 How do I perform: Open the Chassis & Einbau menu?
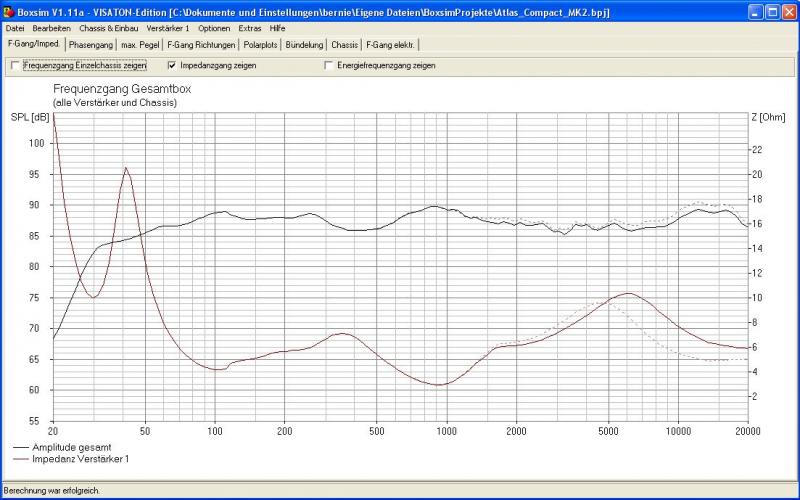[109, 28]
